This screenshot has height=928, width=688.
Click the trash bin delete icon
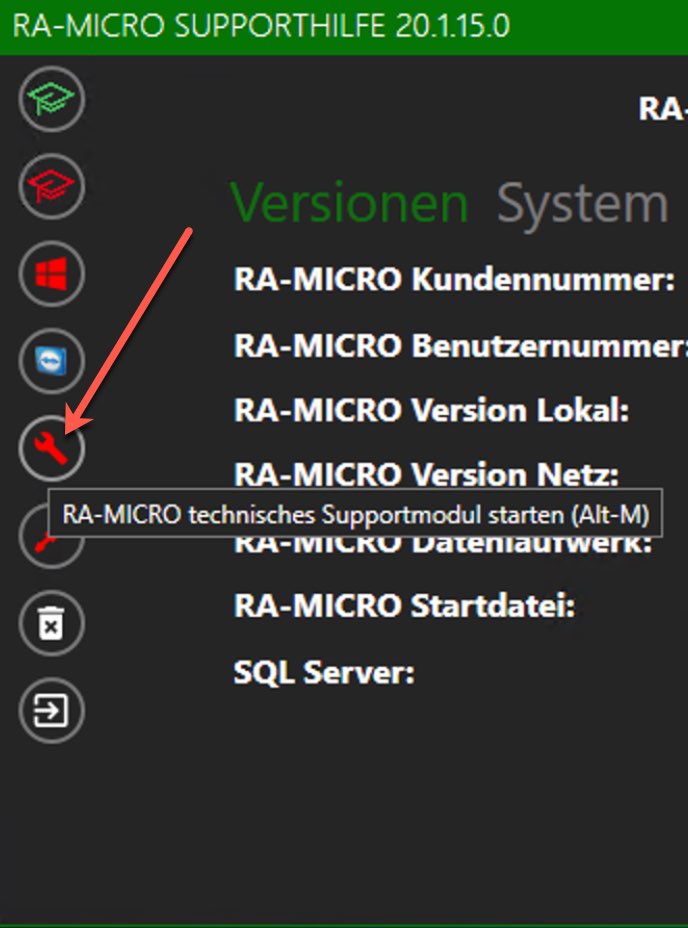(x=52, y=623)
